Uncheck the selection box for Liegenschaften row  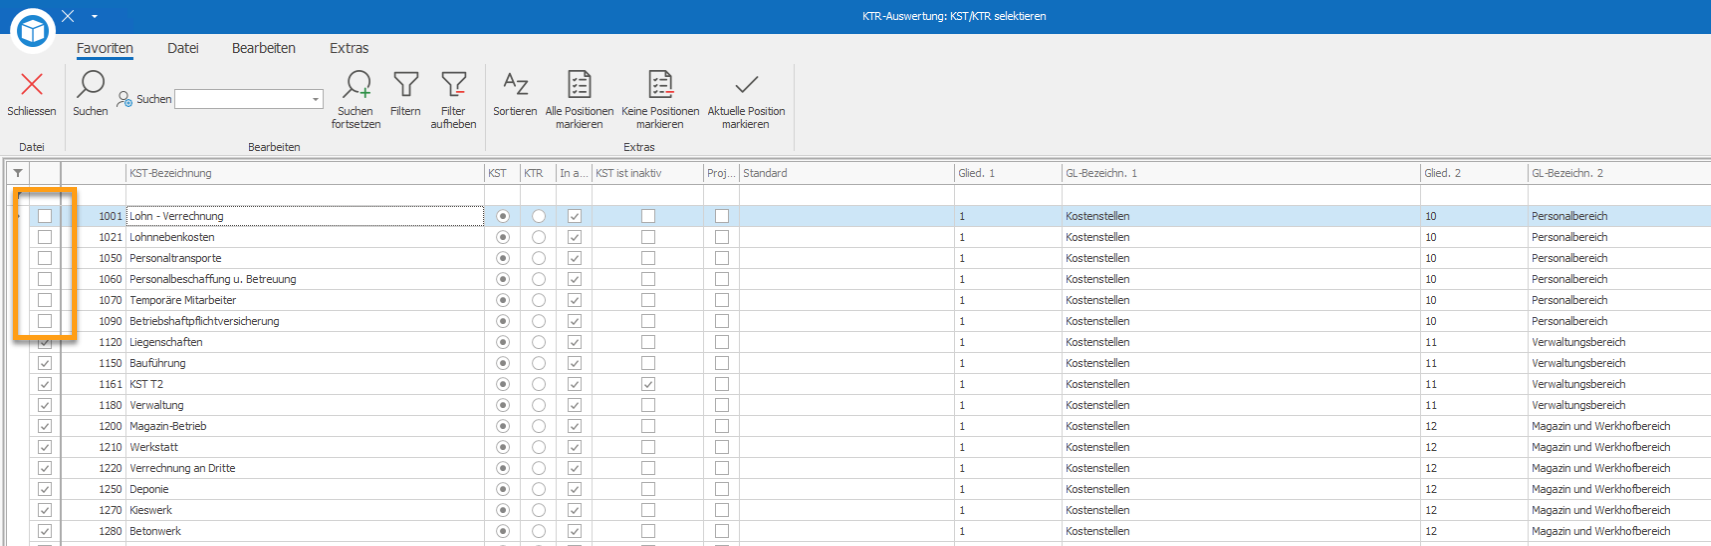(x=45, y=342)
